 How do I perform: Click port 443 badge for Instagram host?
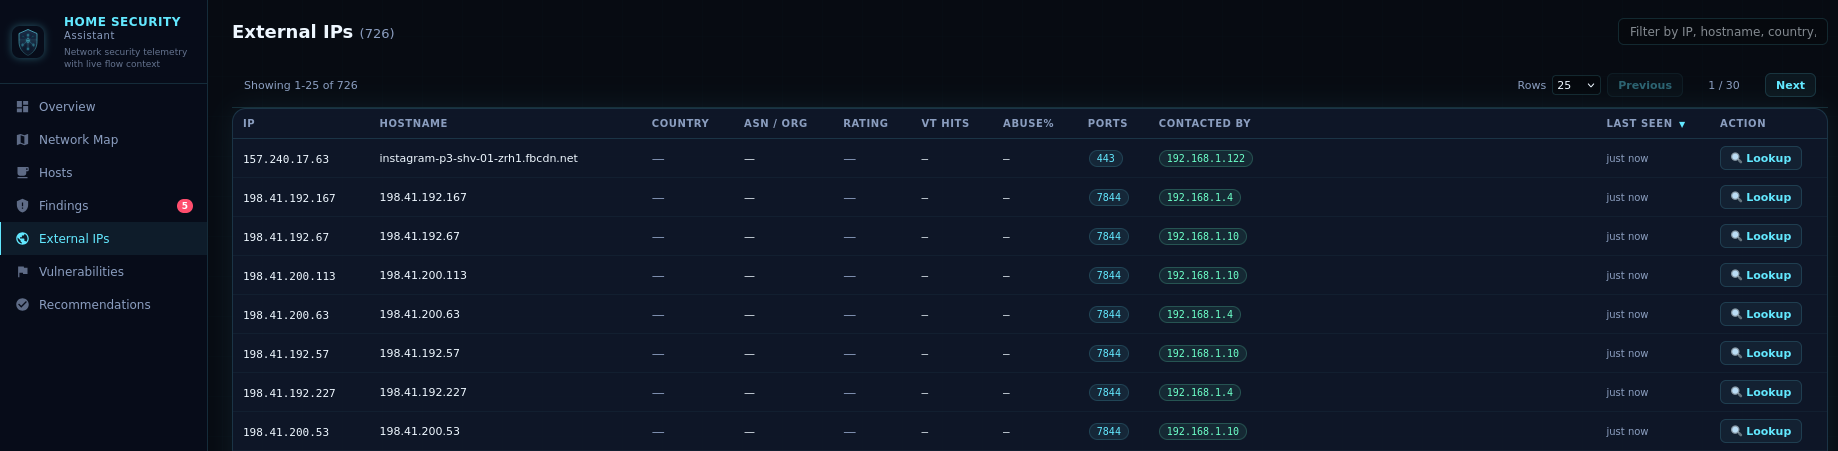[x=1105, y=159]
